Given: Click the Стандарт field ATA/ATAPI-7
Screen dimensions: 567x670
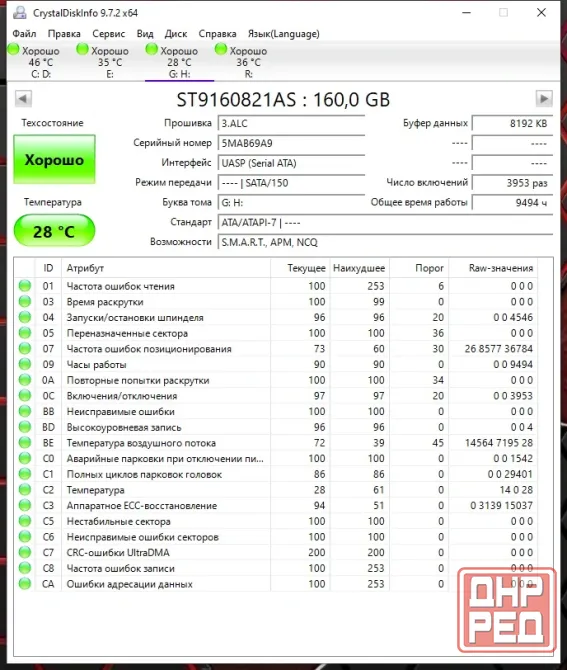Looking at the screenshot, I should [385, 223].
